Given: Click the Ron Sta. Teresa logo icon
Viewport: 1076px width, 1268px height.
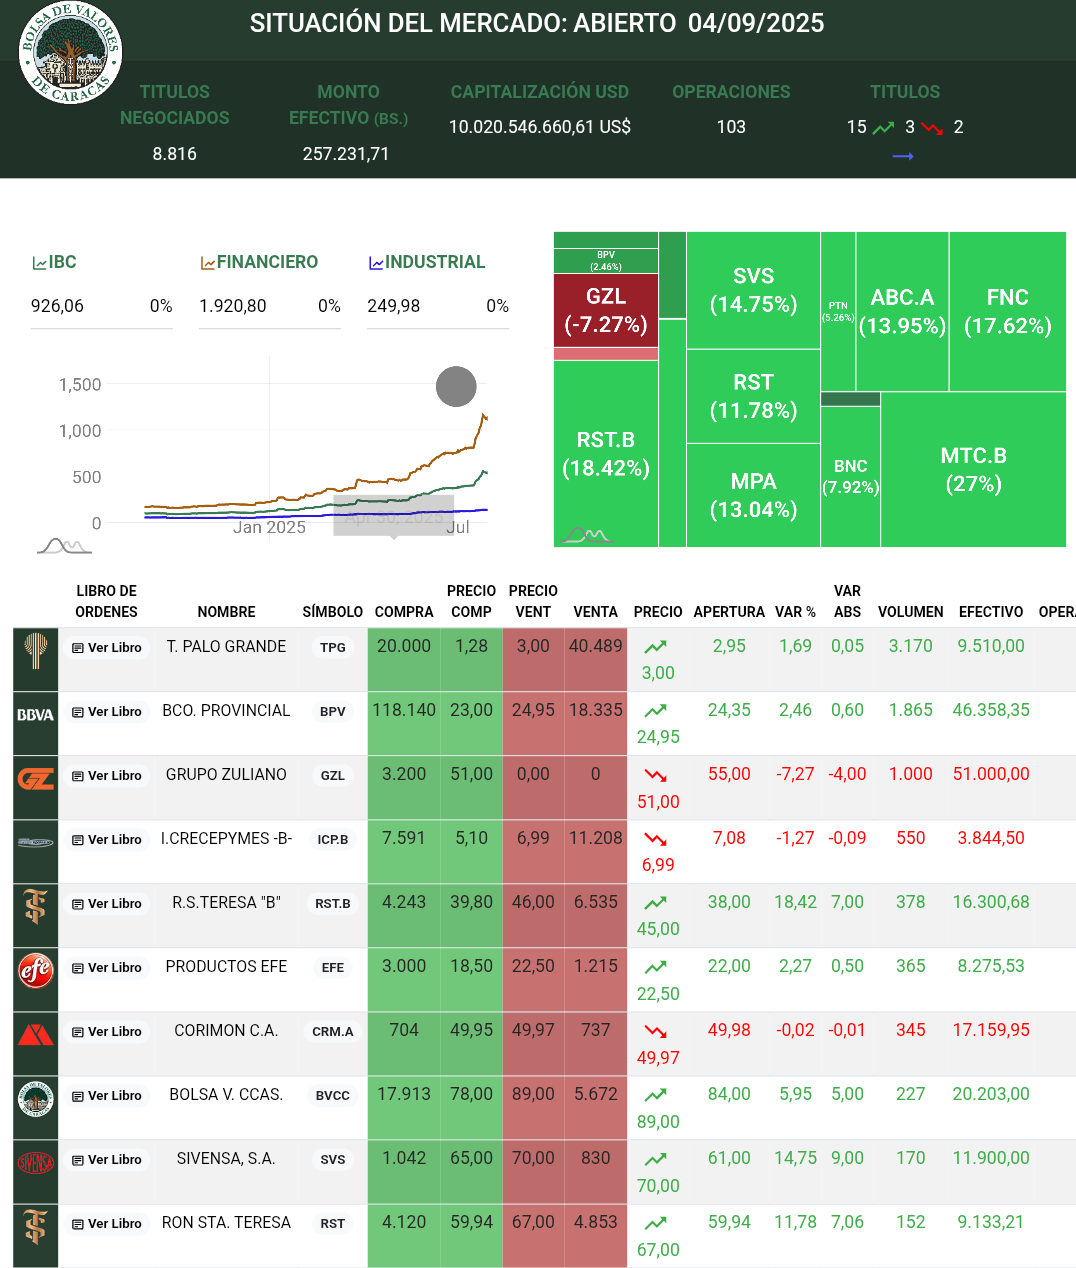Looking at the screenshot, I should [36, 1226].
